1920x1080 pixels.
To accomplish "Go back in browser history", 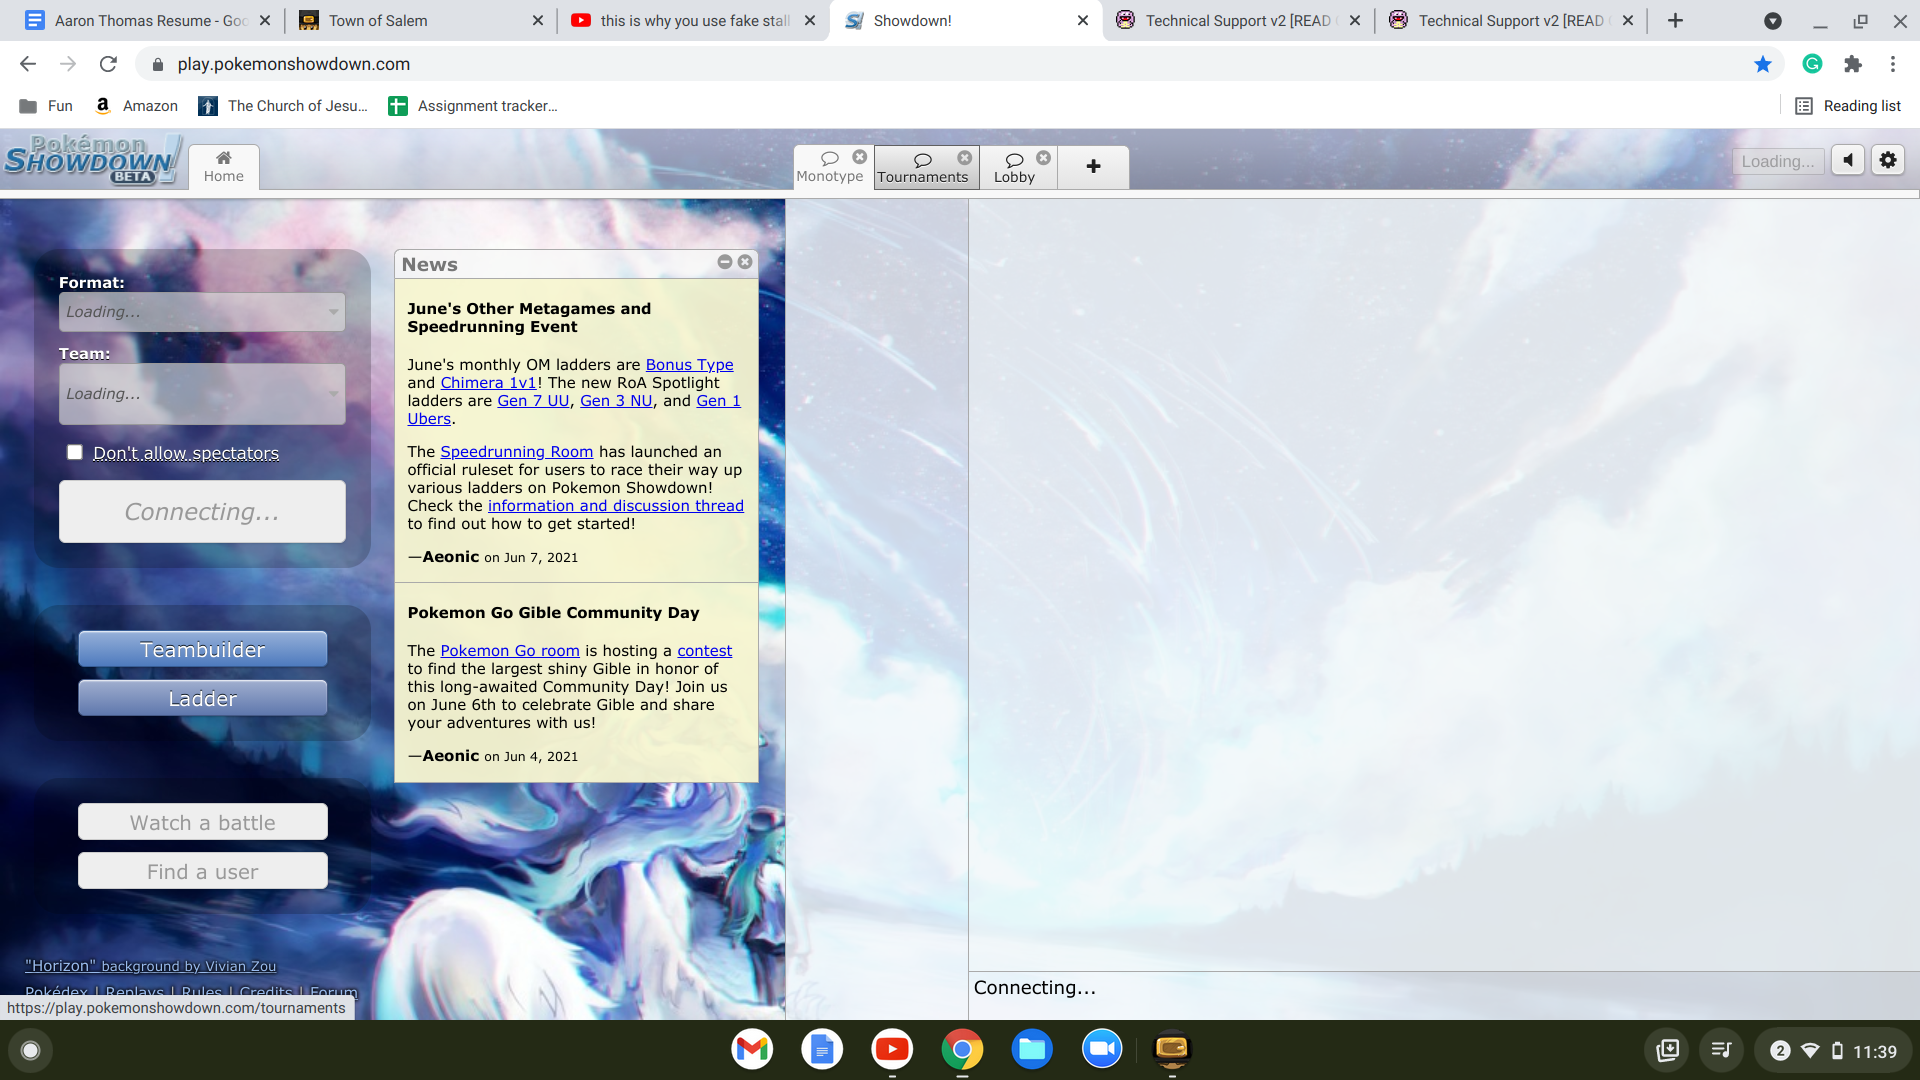I will [x=28, y=64].
